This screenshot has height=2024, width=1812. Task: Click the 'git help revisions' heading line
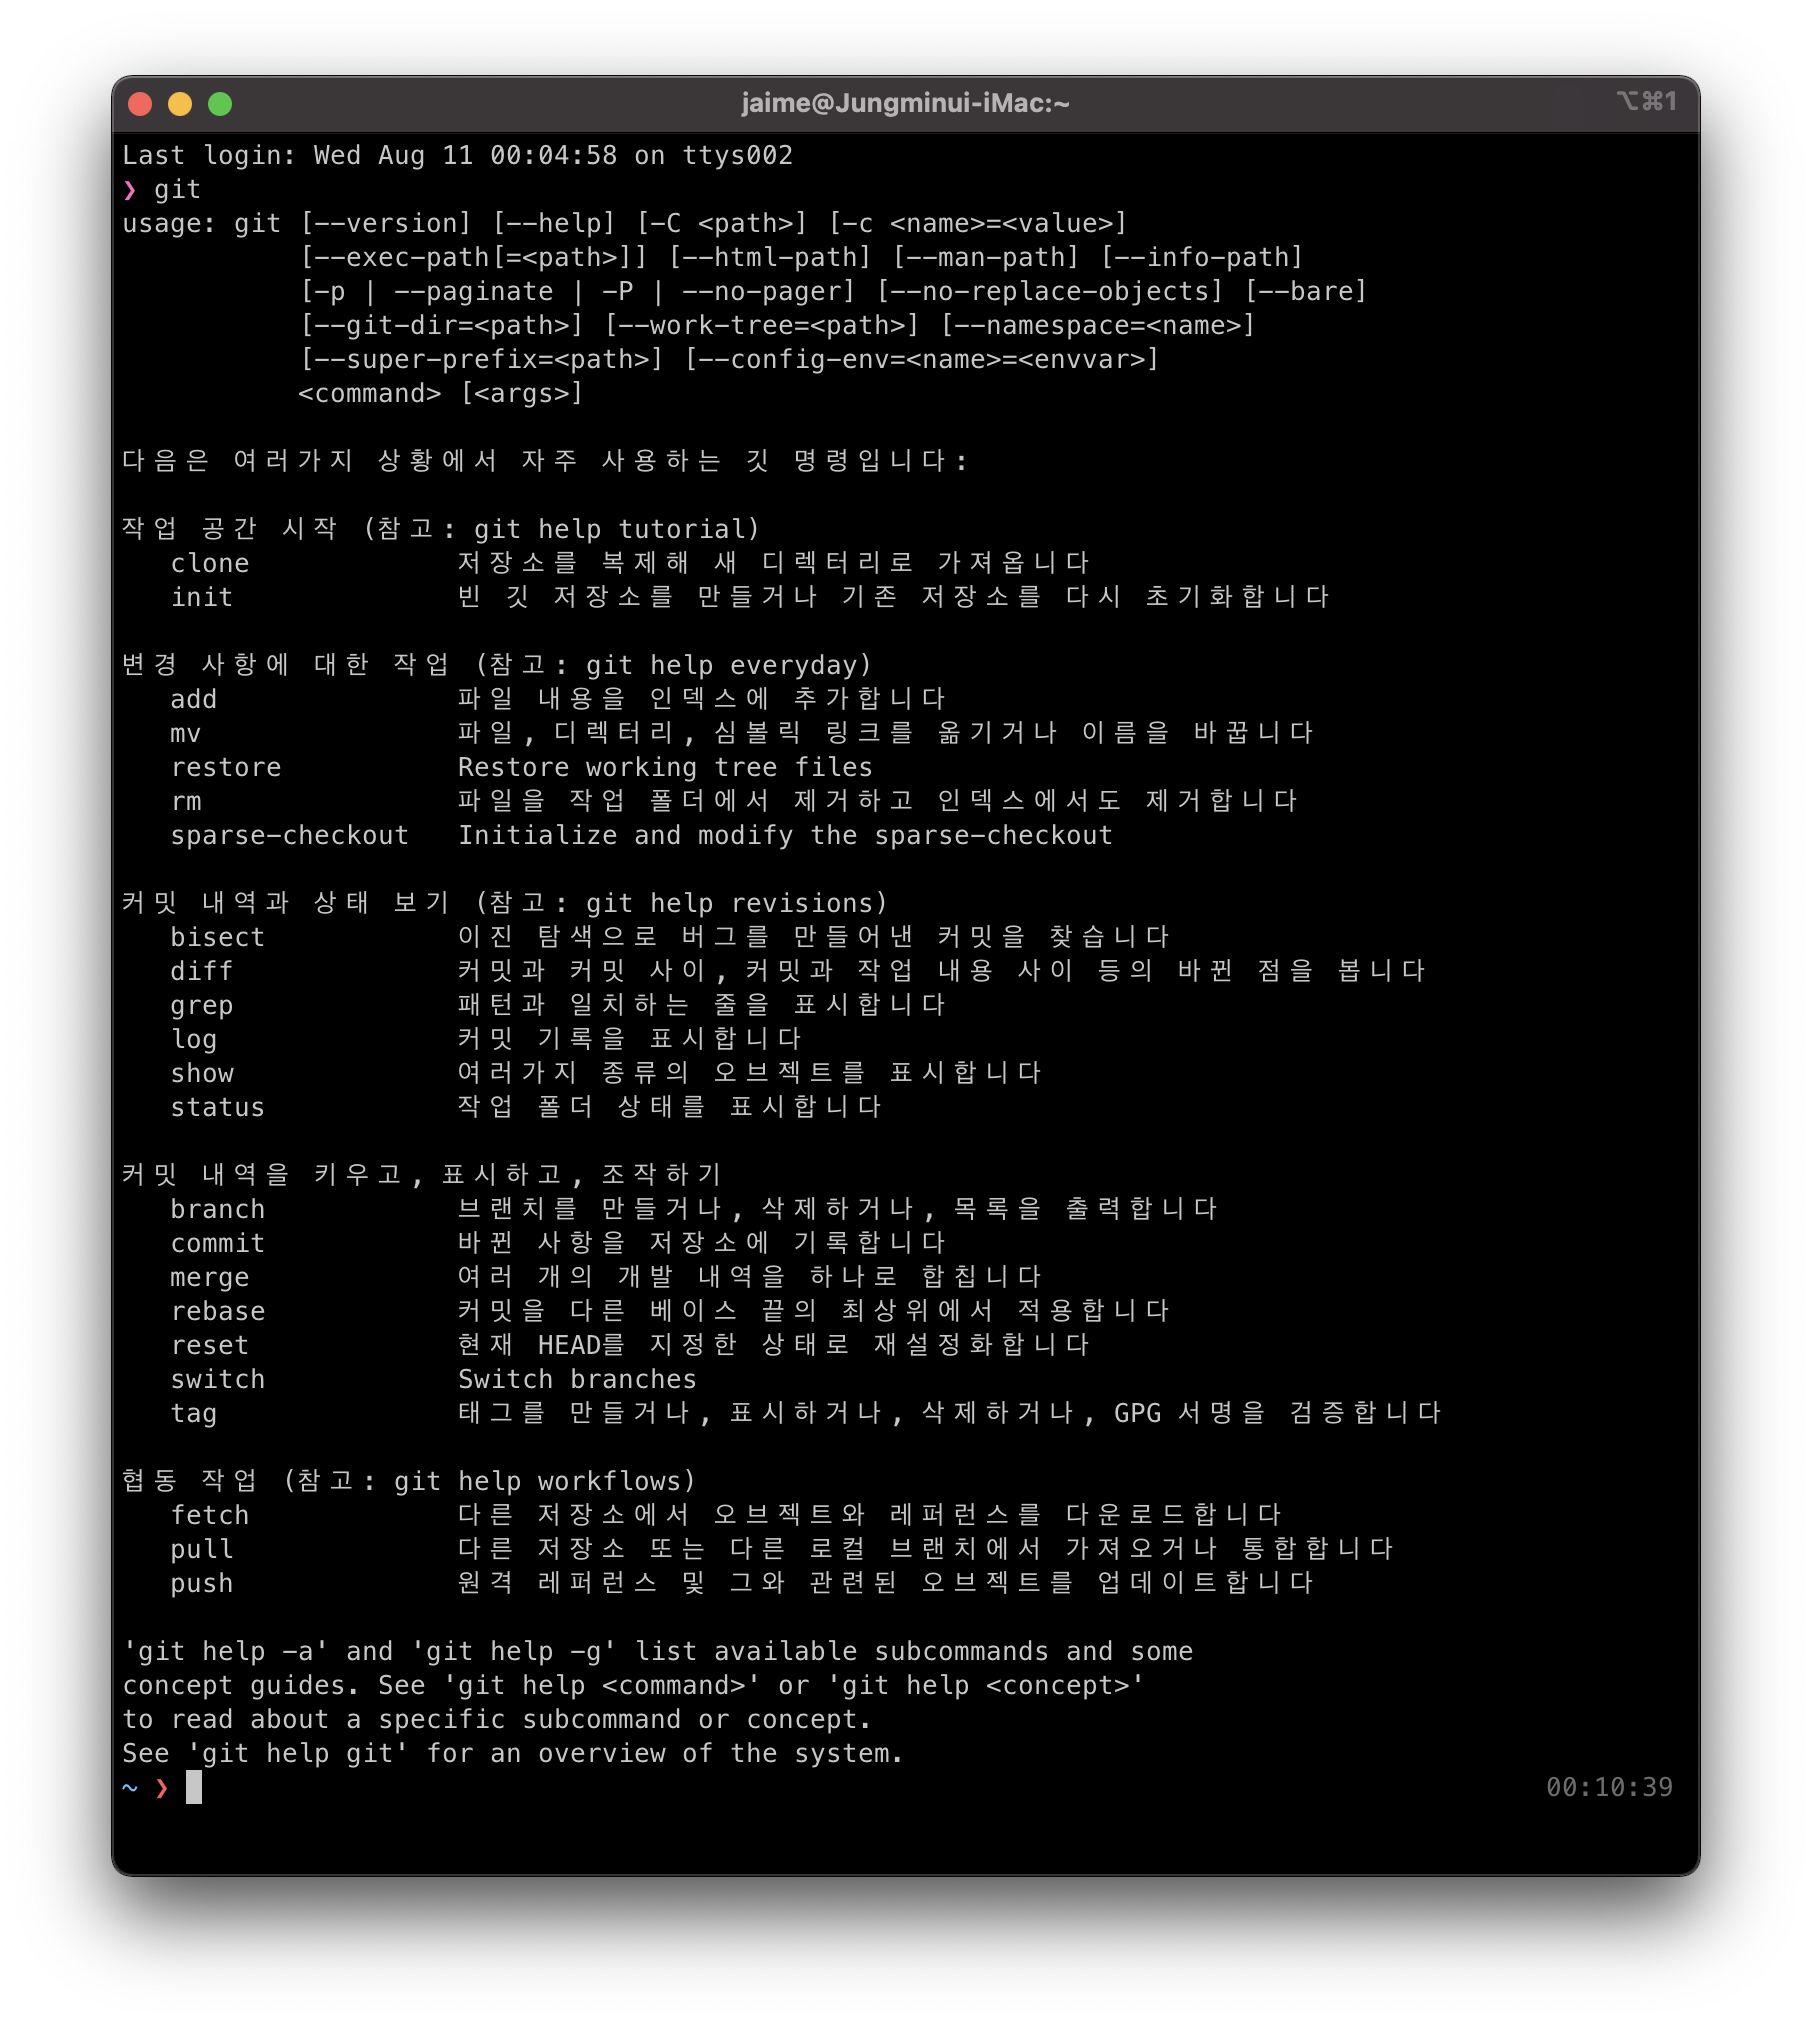(505, 904)
